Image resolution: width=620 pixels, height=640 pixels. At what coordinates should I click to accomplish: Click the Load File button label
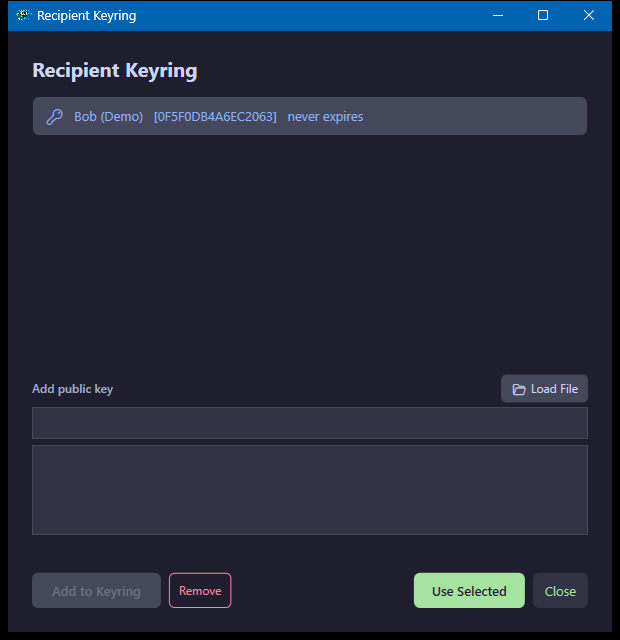(554, 389)
